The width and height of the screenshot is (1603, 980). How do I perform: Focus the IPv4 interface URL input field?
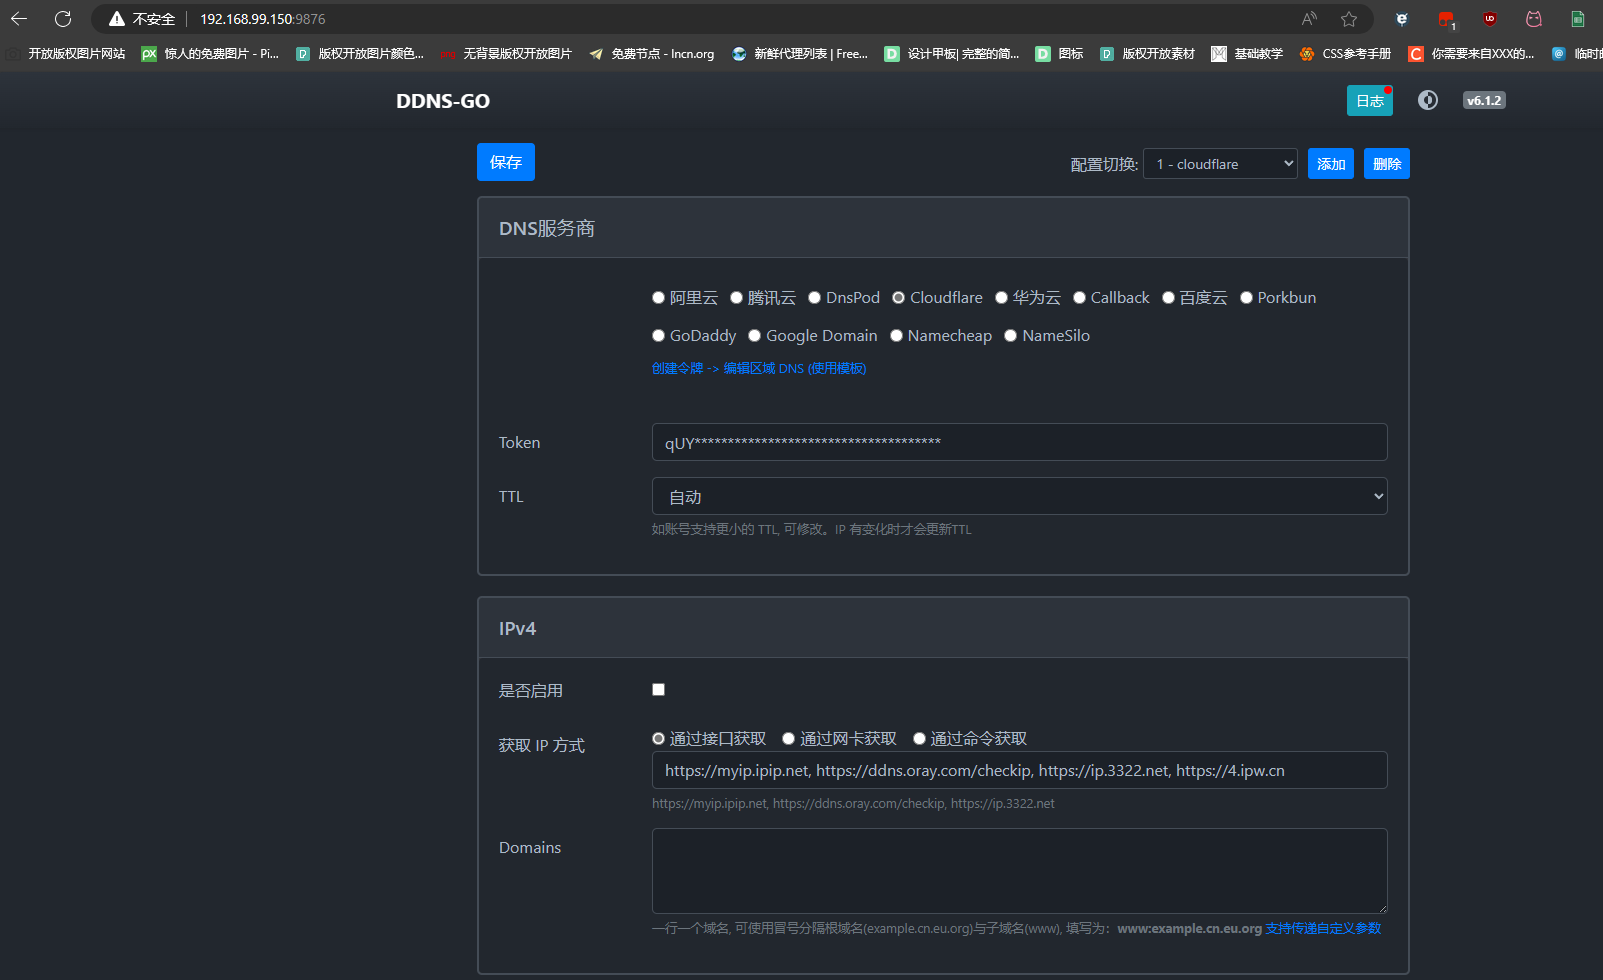[x=1019, y=770]
